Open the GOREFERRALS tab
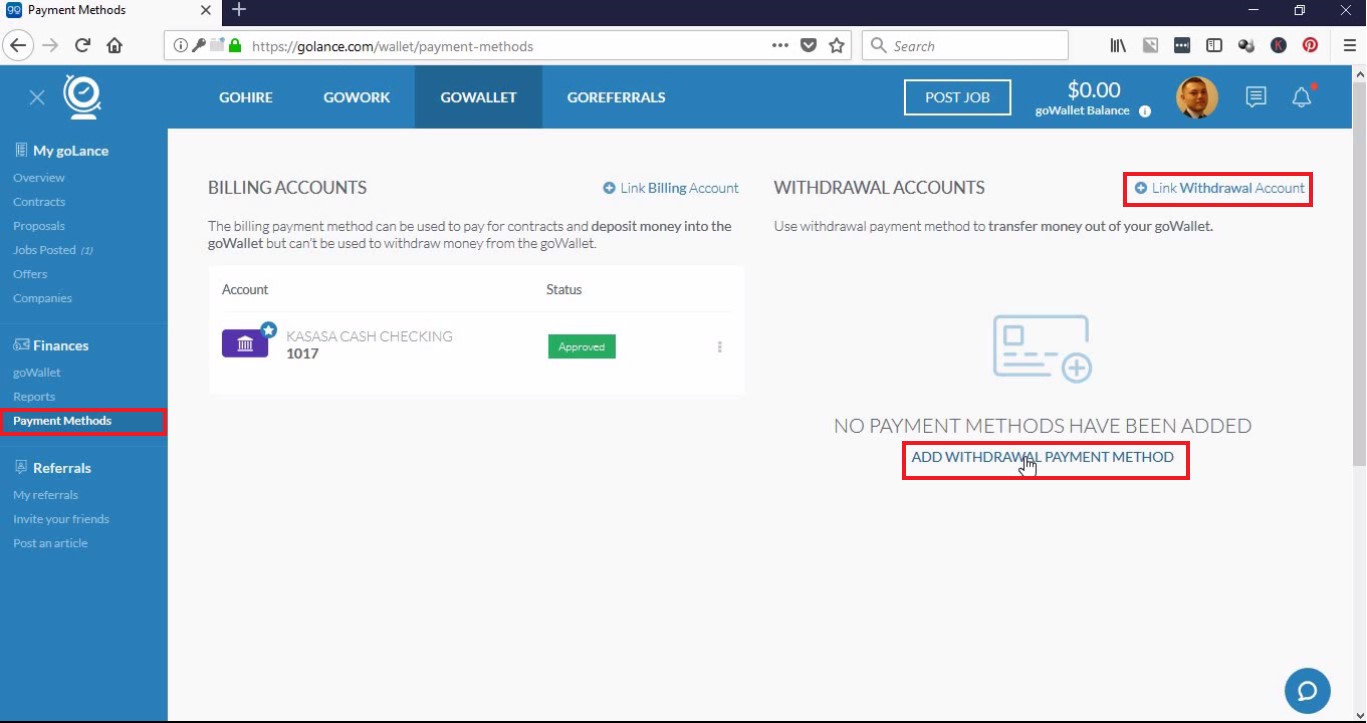1367x723 pixels. click(616, 97)
